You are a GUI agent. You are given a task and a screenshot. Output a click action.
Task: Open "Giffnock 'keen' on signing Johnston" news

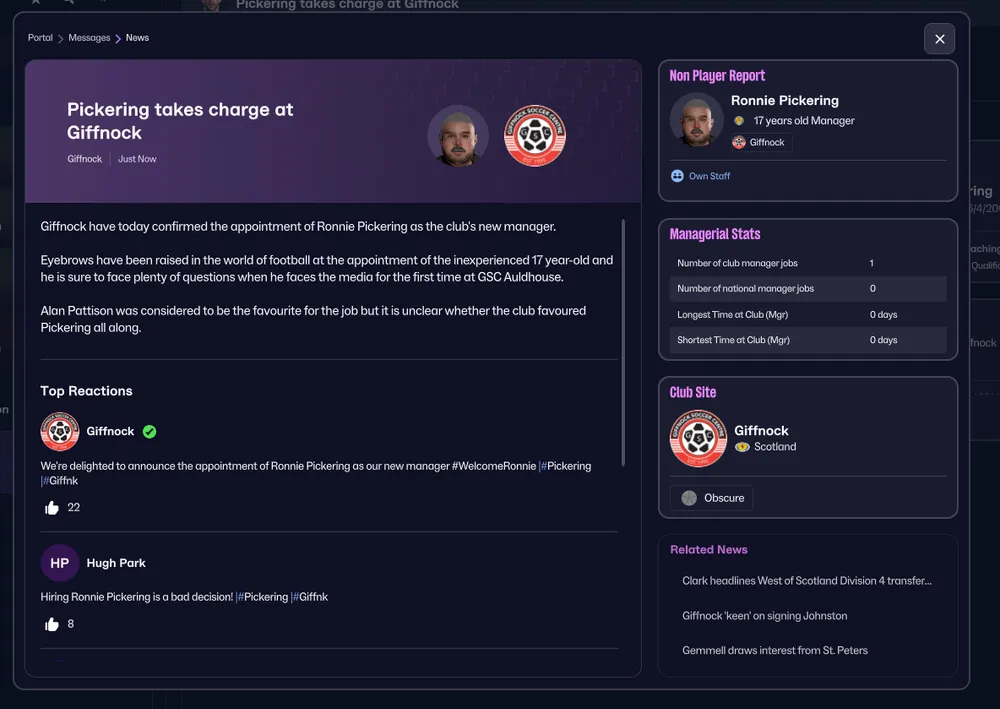tap(764, 616)
